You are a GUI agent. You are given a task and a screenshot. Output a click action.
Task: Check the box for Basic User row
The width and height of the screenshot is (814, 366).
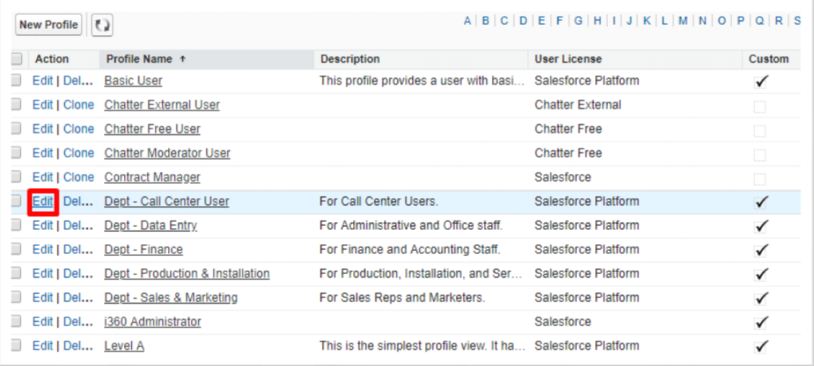(16, 80)
